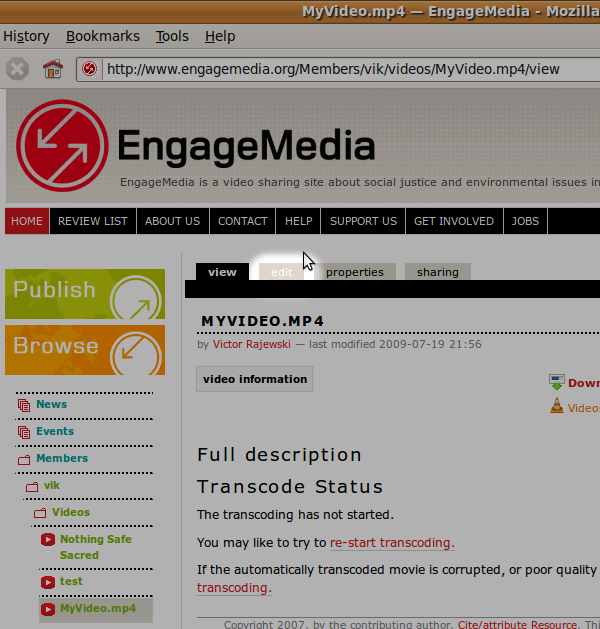Click the Video link beside the VLC cone
Viewport: 600px width, 629px height.
tap(584, 408)
